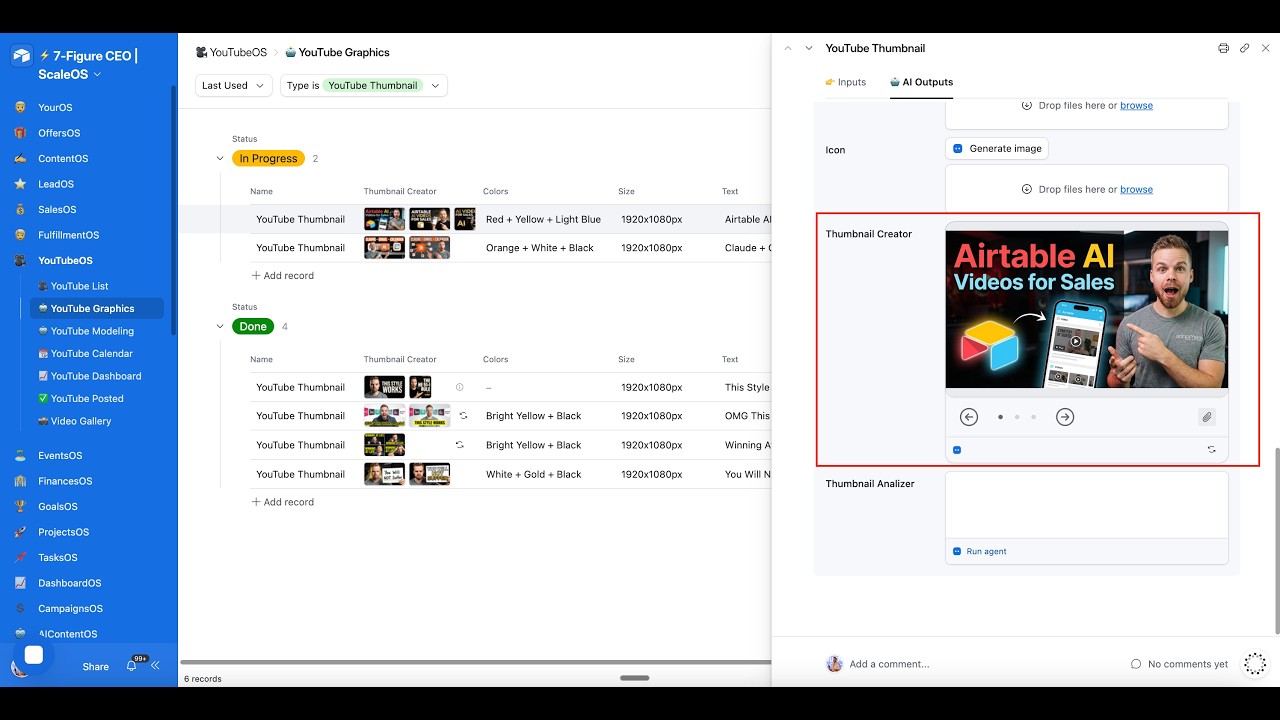1280x720 pixels.
Task: Click the white square widget button
Action: point(33,655)
